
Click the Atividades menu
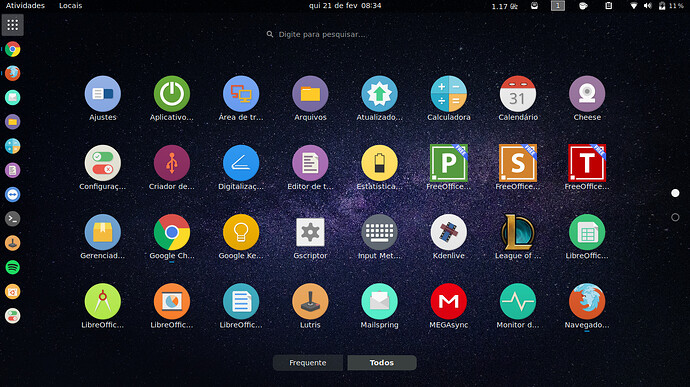point(25,6)
